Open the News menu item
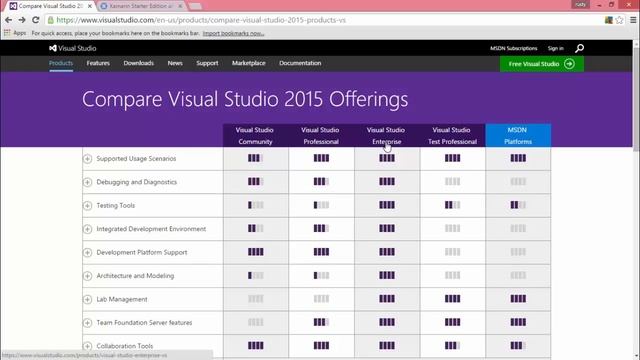The image size is (640, 360). (175, 63)
